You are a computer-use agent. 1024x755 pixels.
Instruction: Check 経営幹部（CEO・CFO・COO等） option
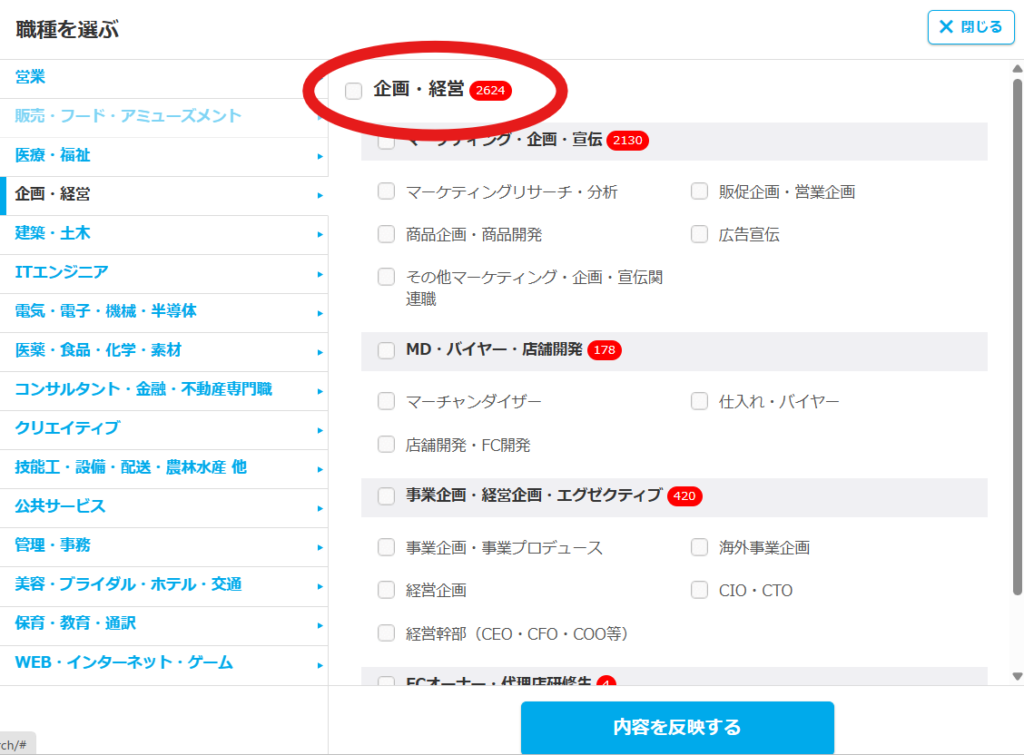click(386, 633)
